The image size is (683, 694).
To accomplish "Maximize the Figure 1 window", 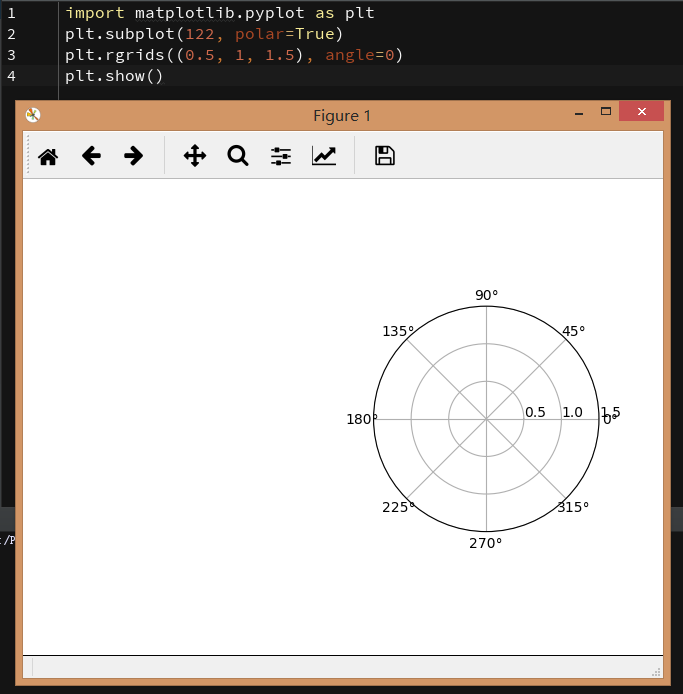I will point(606,112).
